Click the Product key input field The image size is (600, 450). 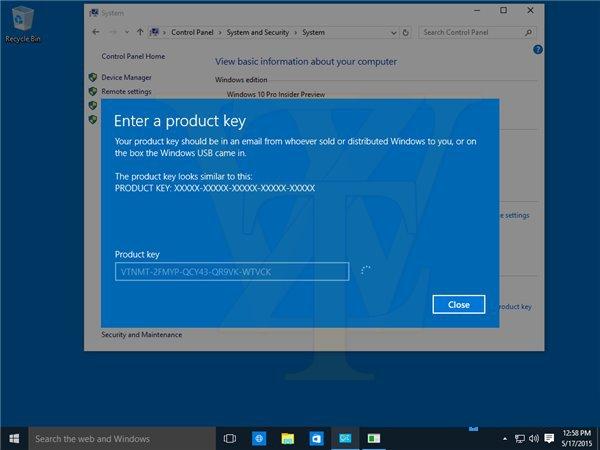click(231, 271)
